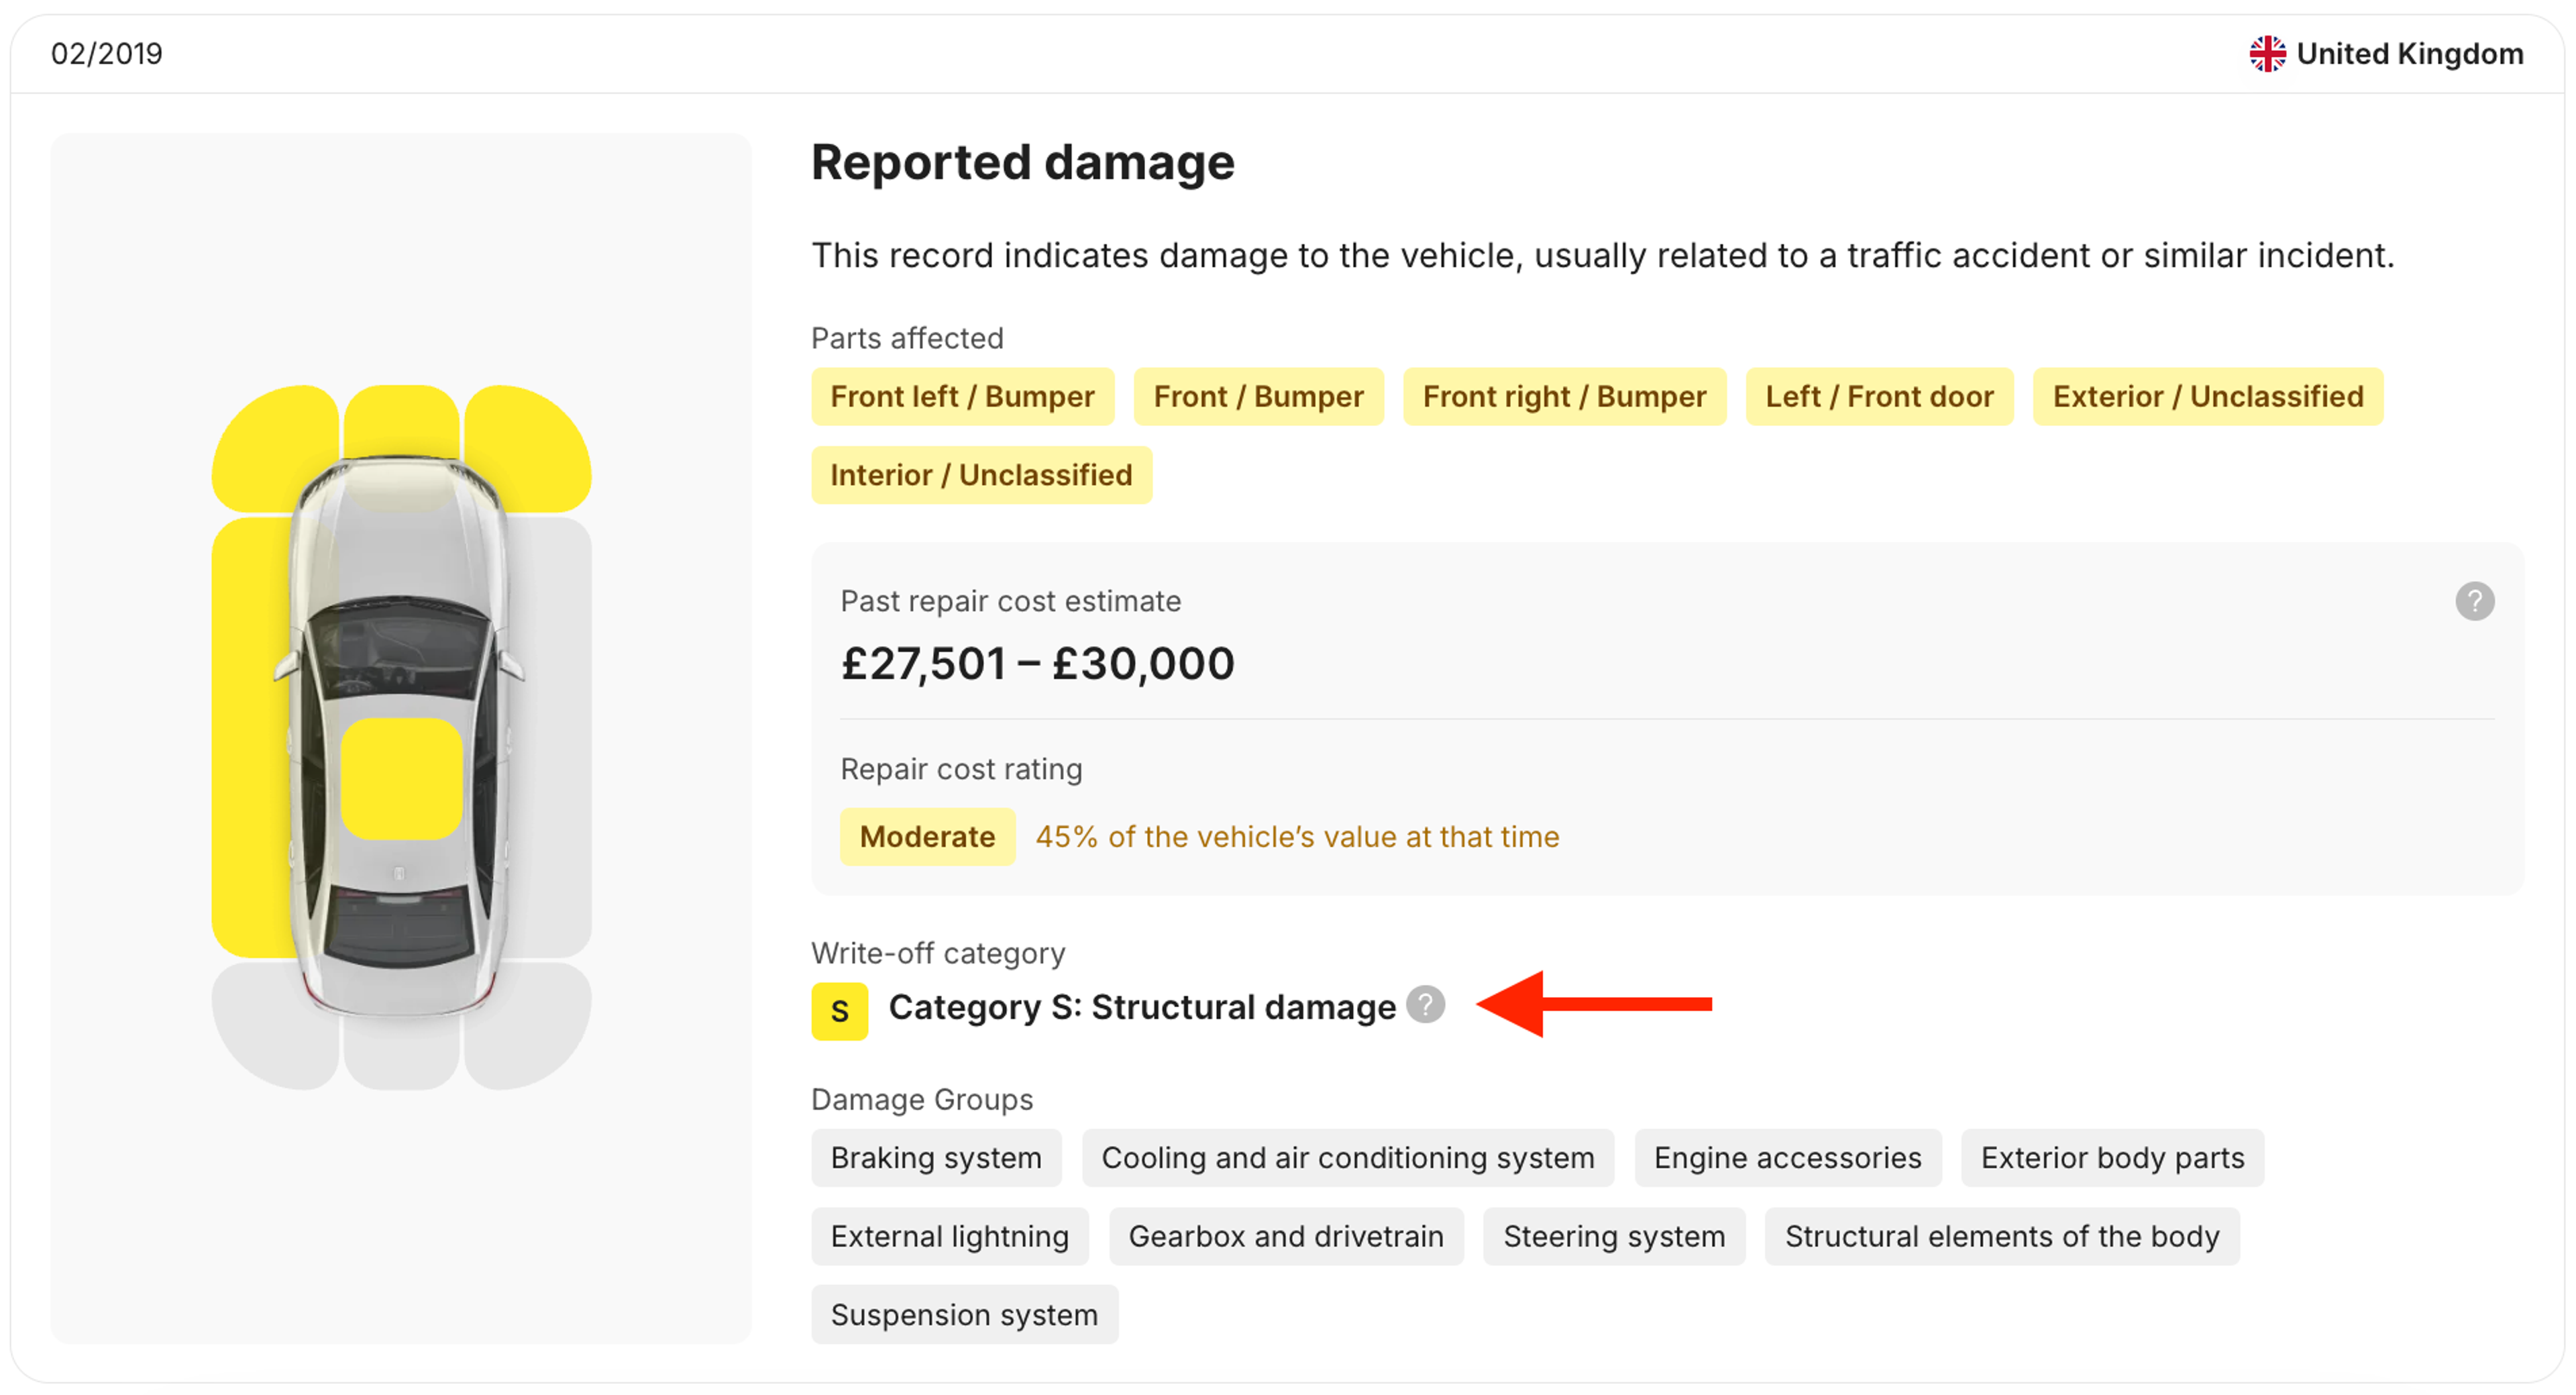2576x1395 pixels.
Task: Click the United Kingdom country label
Action: tap(2409, 54)
